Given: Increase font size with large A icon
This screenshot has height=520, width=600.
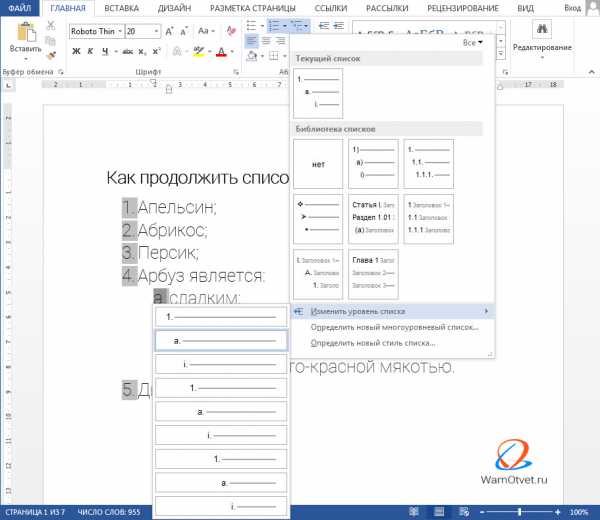Looking at the screenshot, I should point(169,31).
